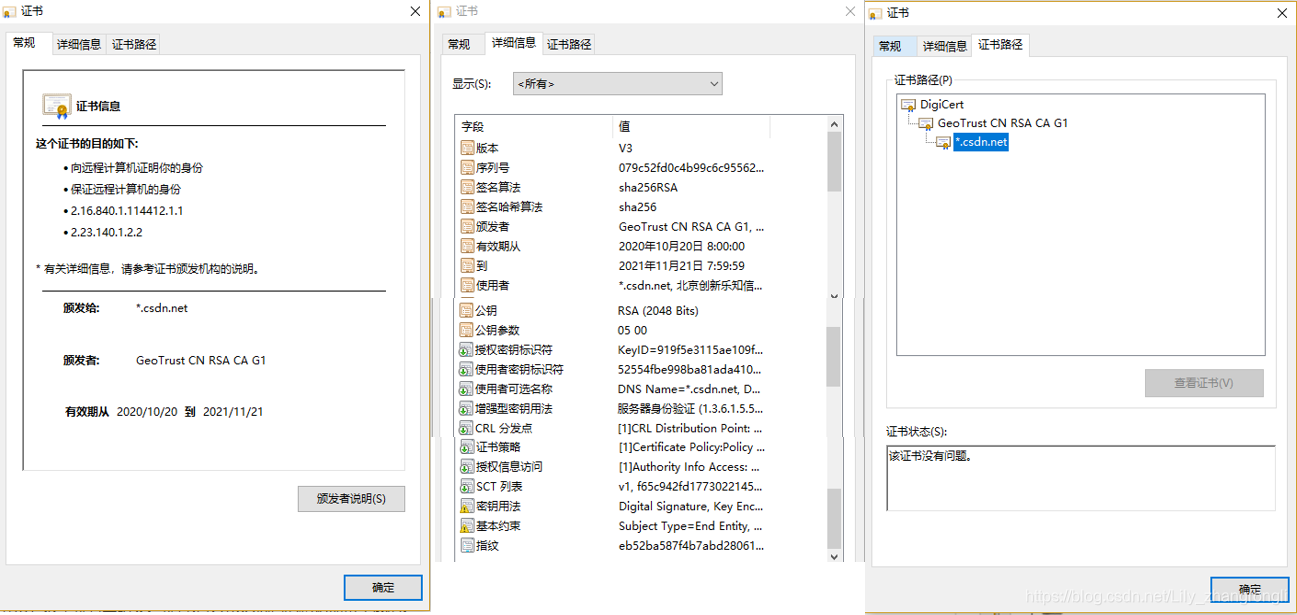Close the left certificate window
Image resolution: width=1297 pixels, height=615 pixels.
click(416, 11)
